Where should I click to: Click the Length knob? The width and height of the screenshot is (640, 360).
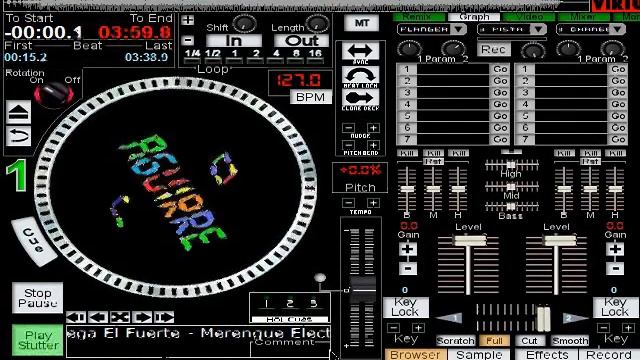(317, 24)
